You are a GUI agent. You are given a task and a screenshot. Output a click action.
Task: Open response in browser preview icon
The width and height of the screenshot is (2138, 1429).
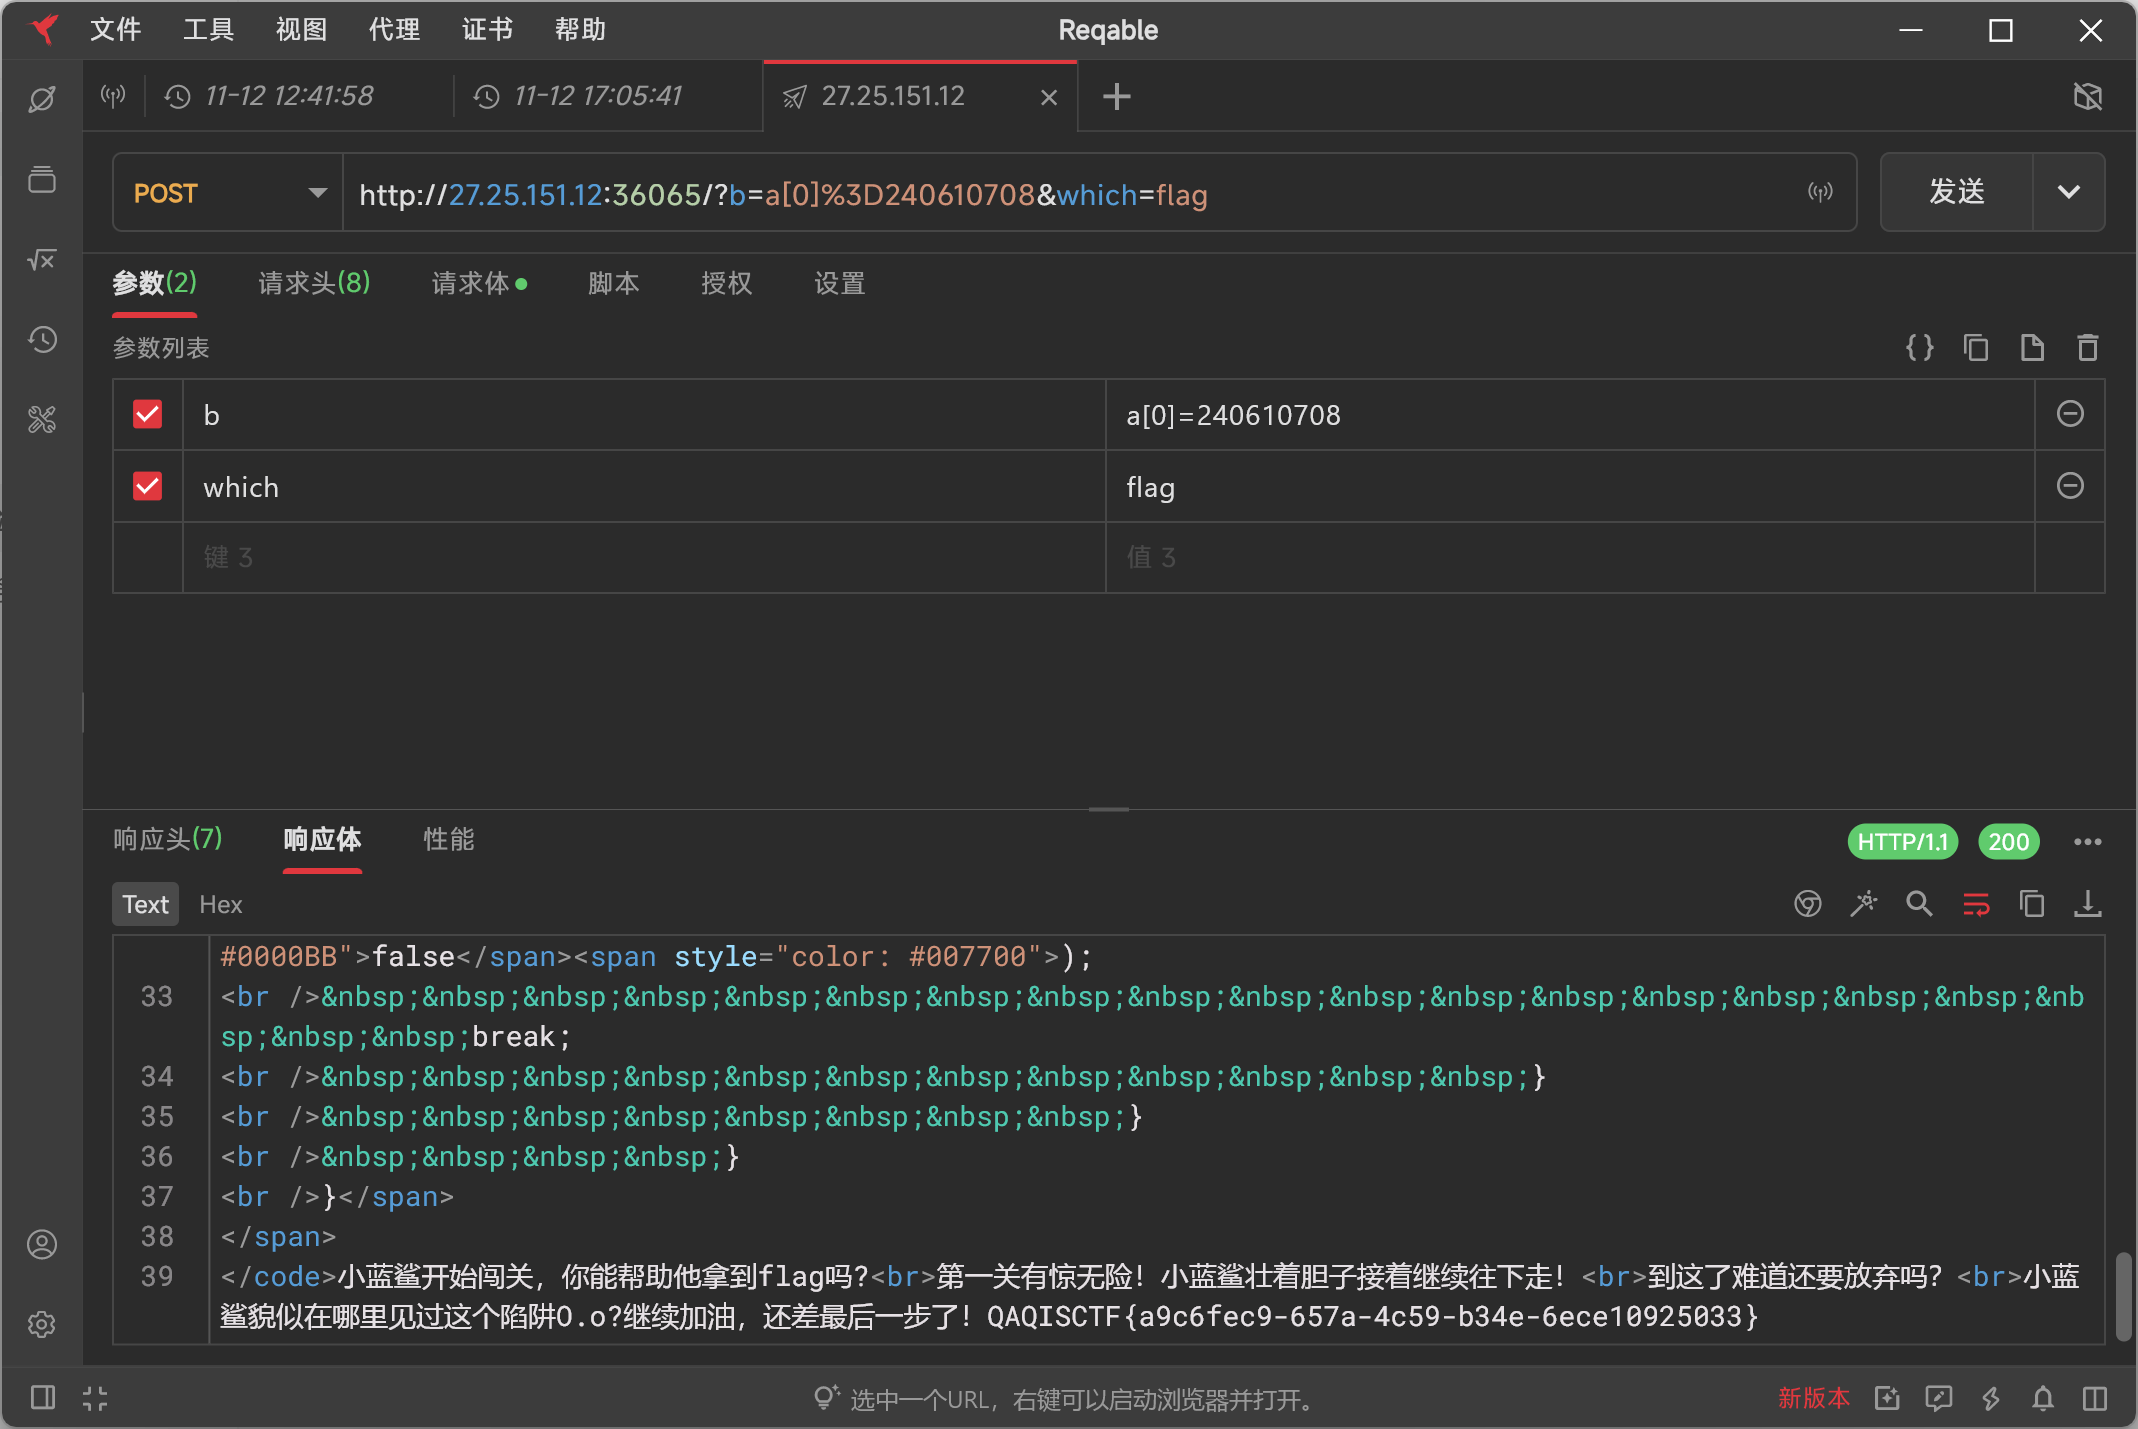(1807, 904)
